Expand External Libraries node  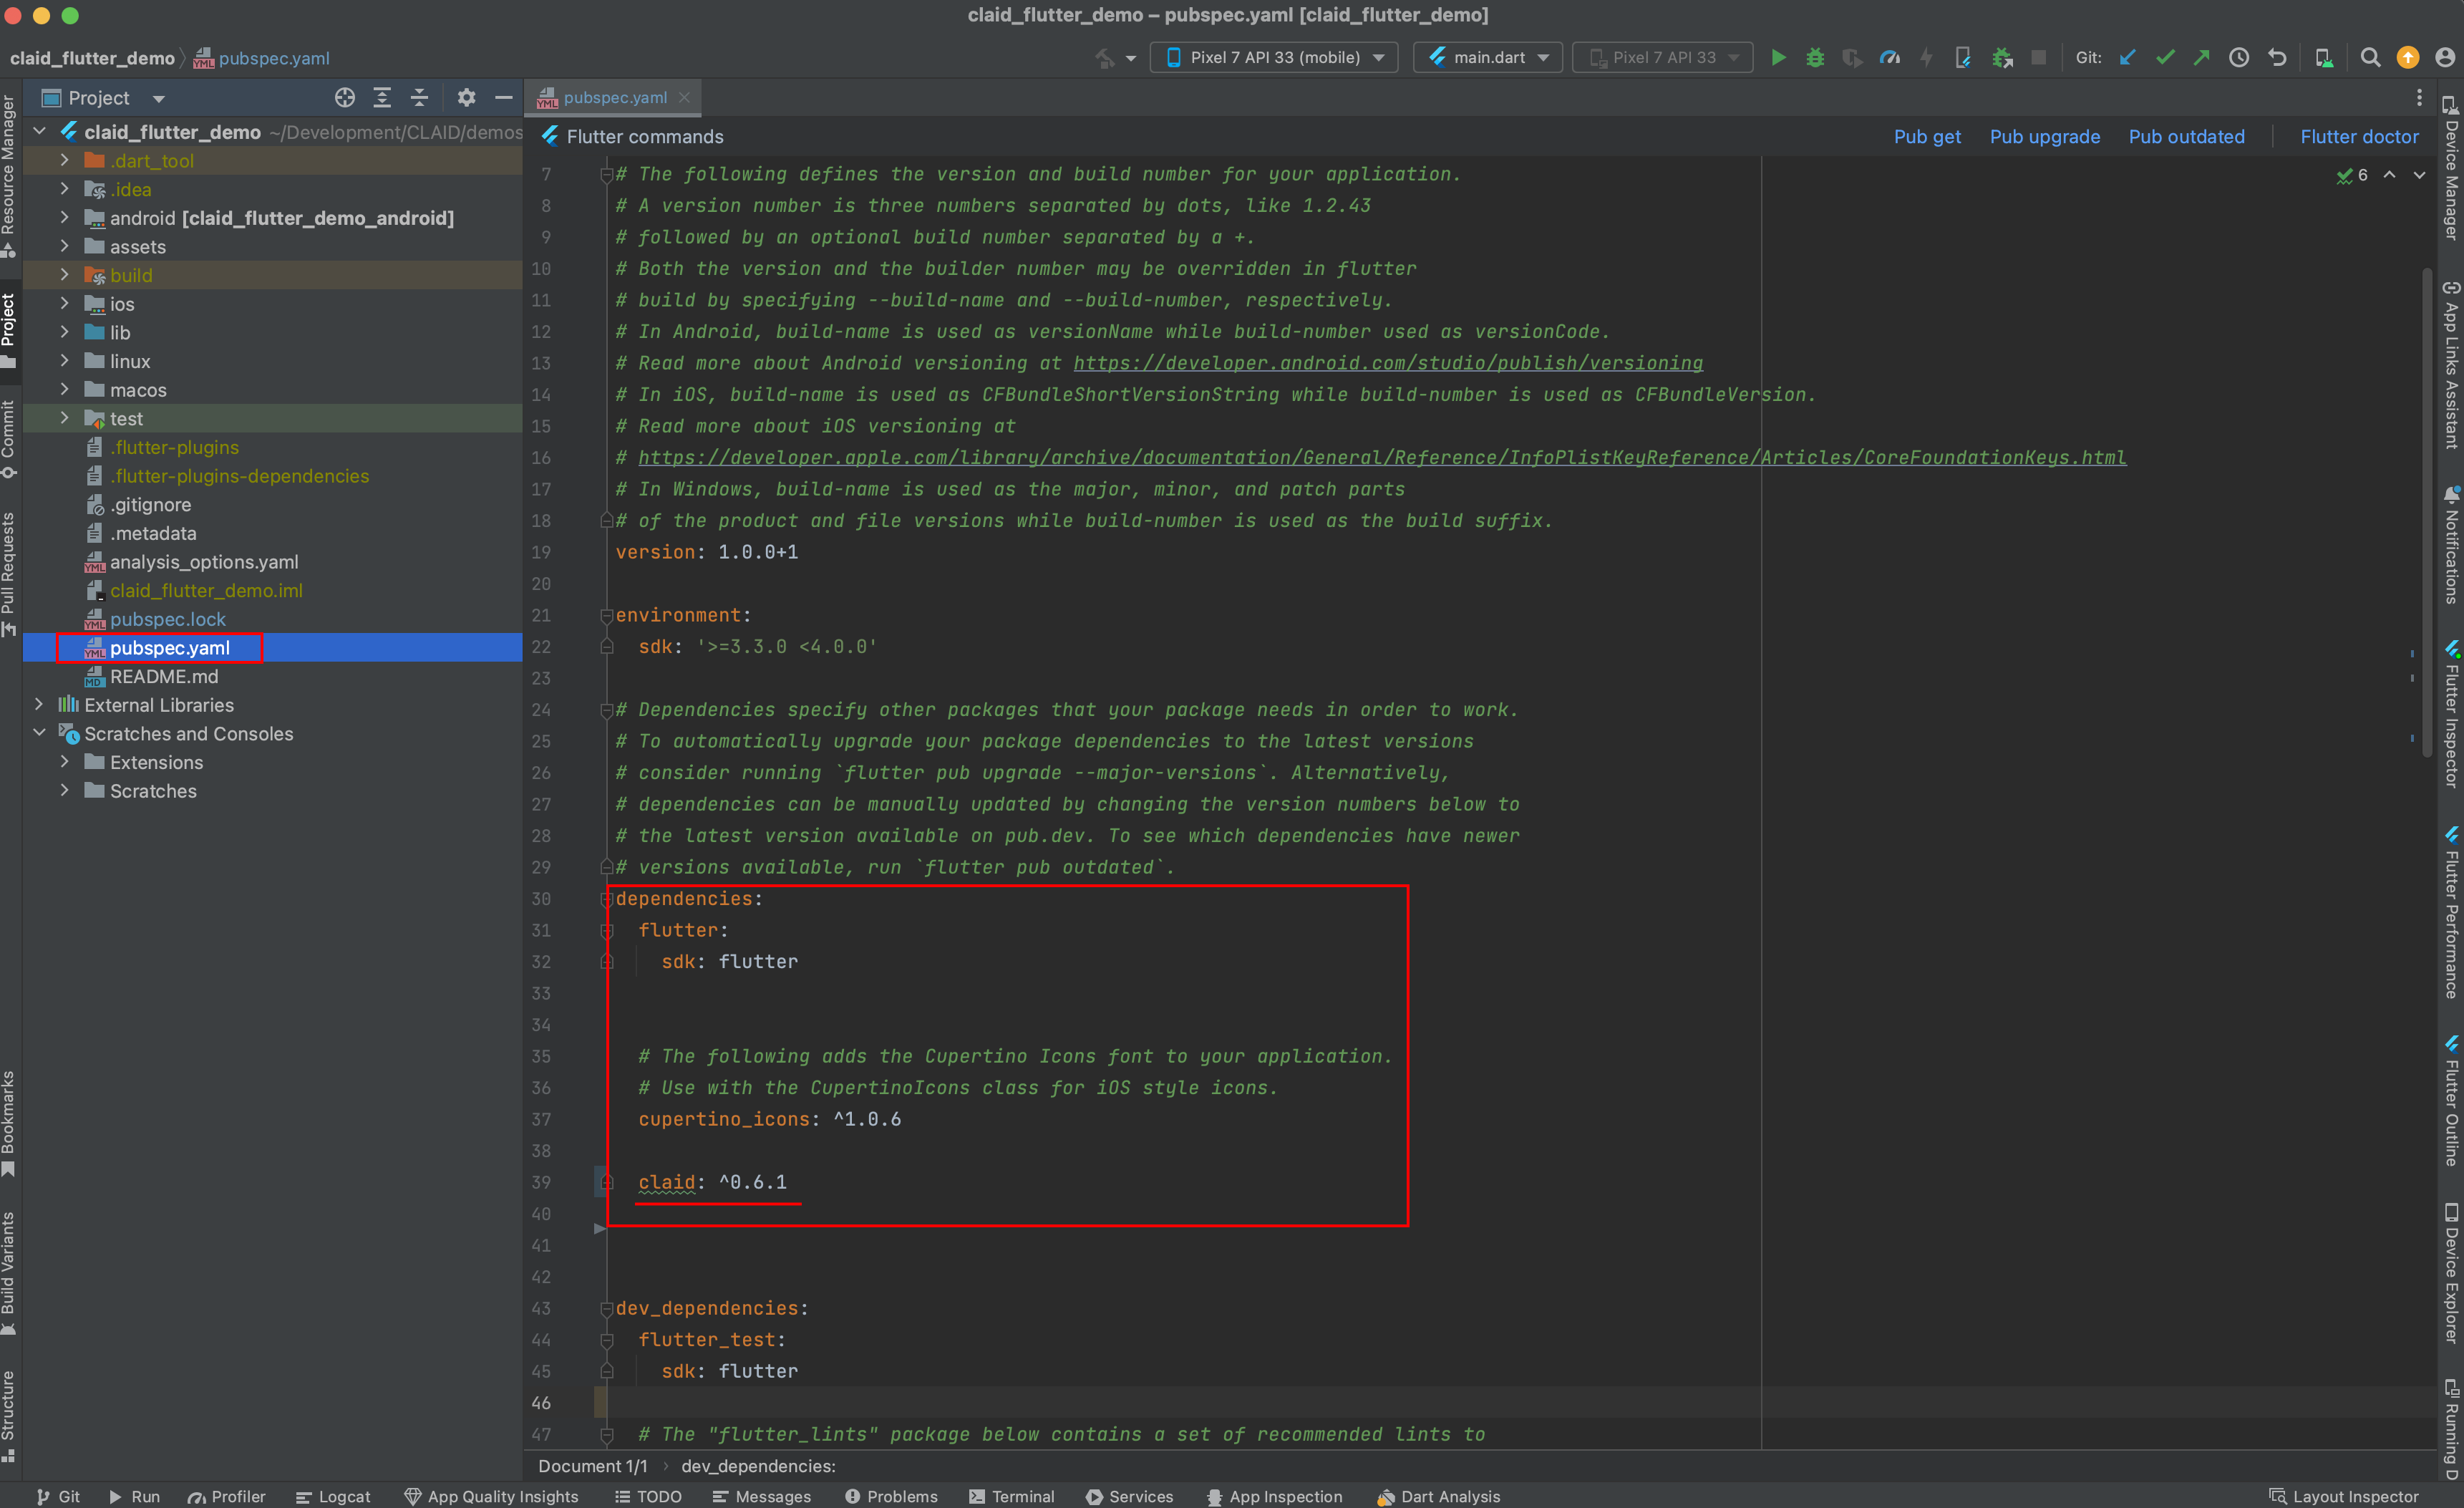[x=39, y=704]
